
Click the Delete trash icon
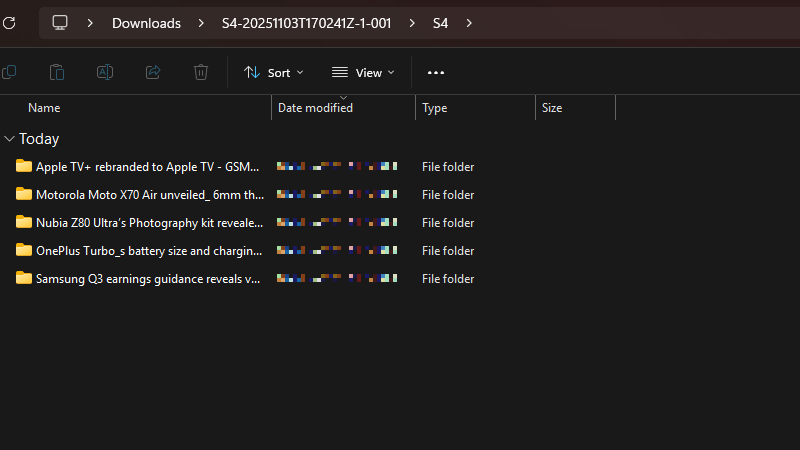point(201,72)
